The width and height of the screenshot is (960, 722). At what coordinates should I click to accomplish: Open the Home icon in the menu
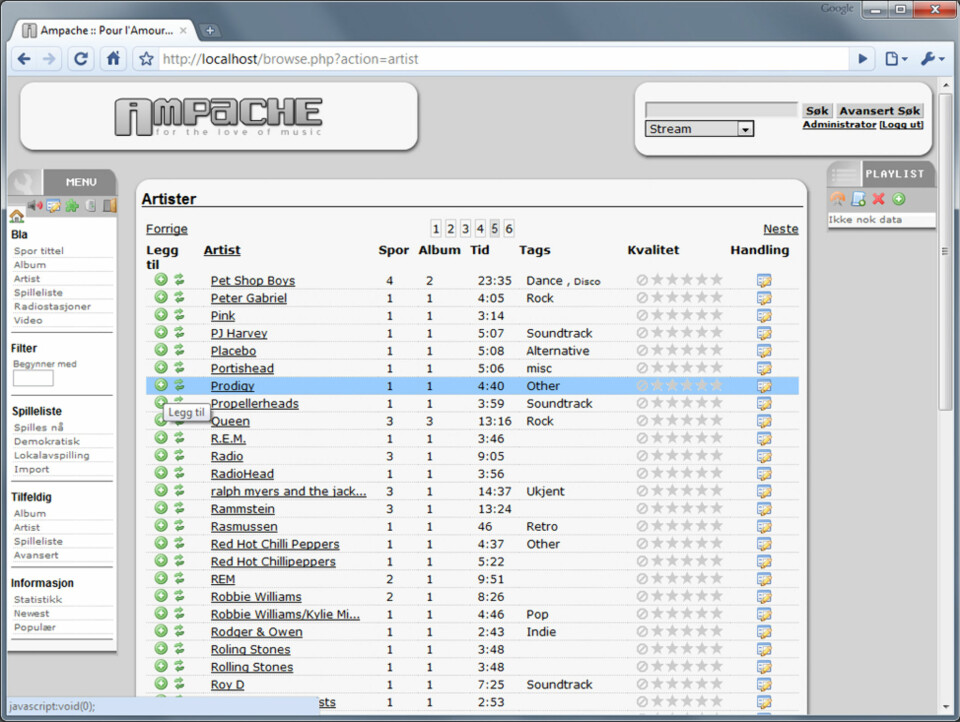coord(17,216)
